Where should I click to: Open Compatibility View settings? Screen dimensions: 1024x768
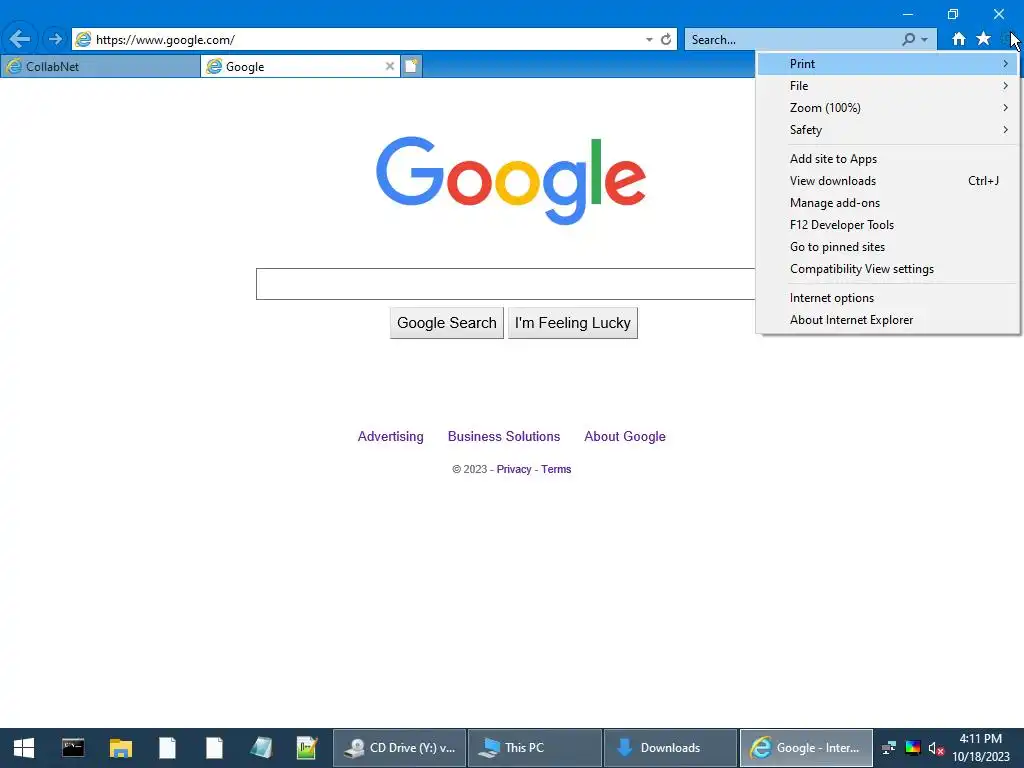pos(888,269)
